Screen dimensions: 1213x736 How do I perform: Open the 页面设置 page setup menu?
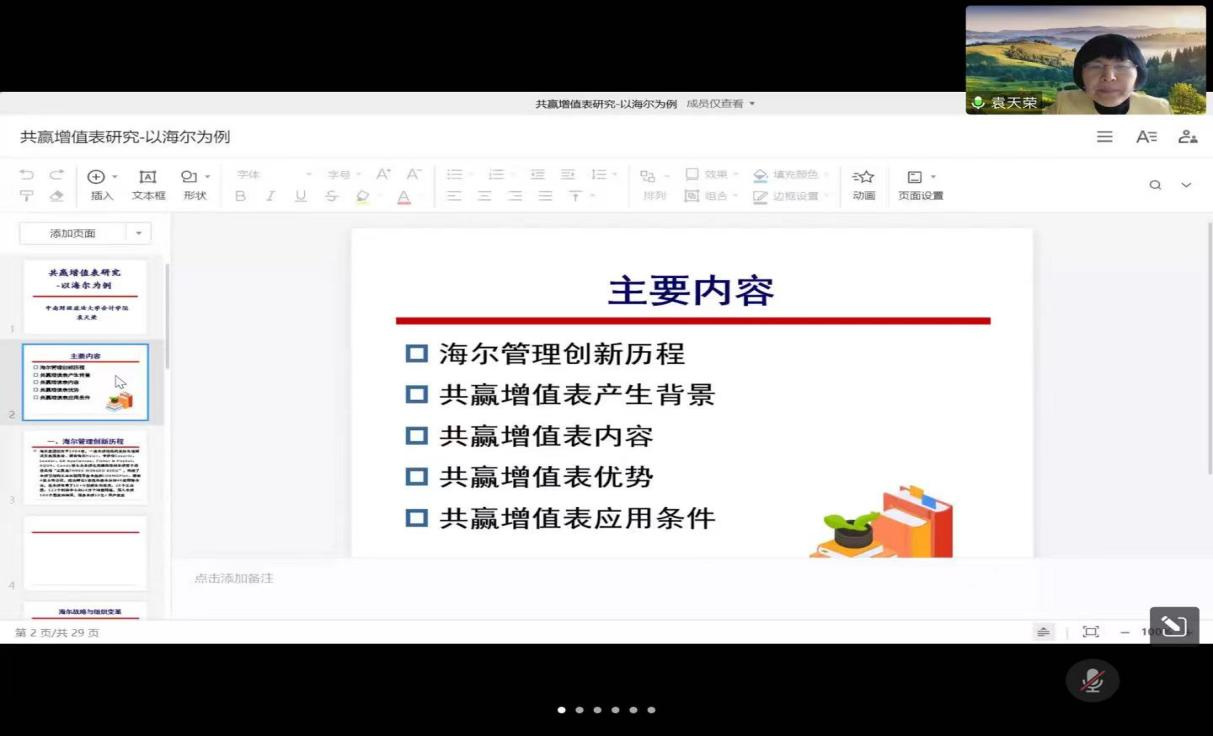[920, 184]
